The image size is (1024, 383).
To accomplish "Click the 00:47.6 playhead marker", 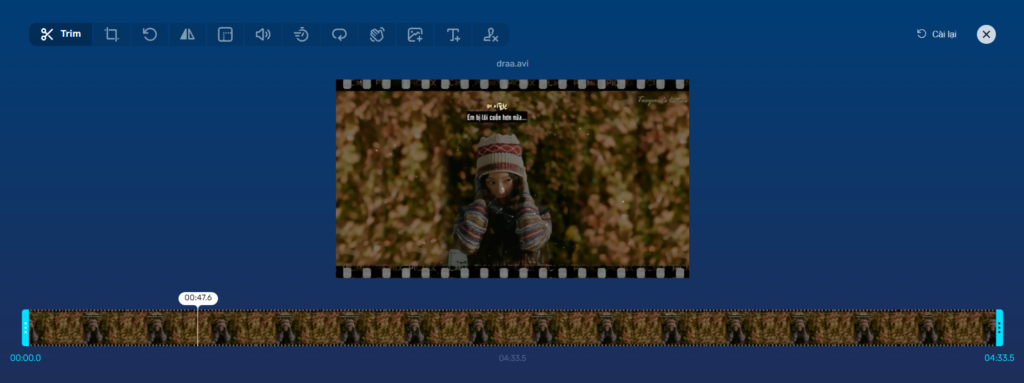I will tap(198, 298).
